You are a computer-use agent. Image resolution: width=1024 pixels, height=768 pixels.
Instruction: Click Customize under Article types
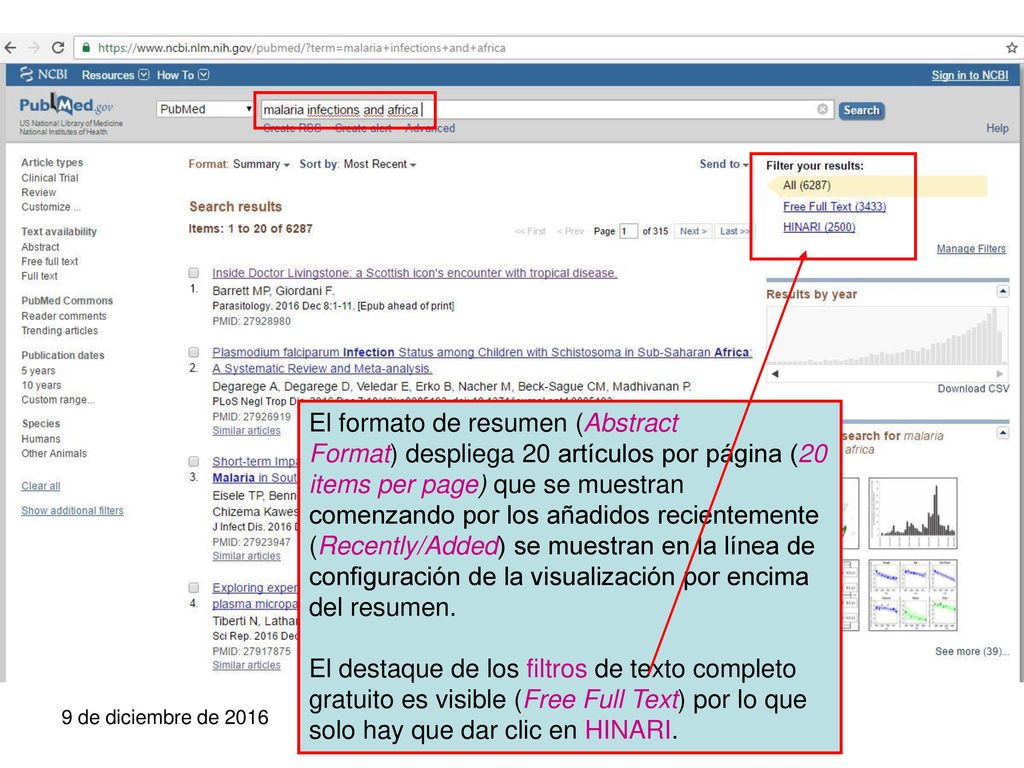51,207
